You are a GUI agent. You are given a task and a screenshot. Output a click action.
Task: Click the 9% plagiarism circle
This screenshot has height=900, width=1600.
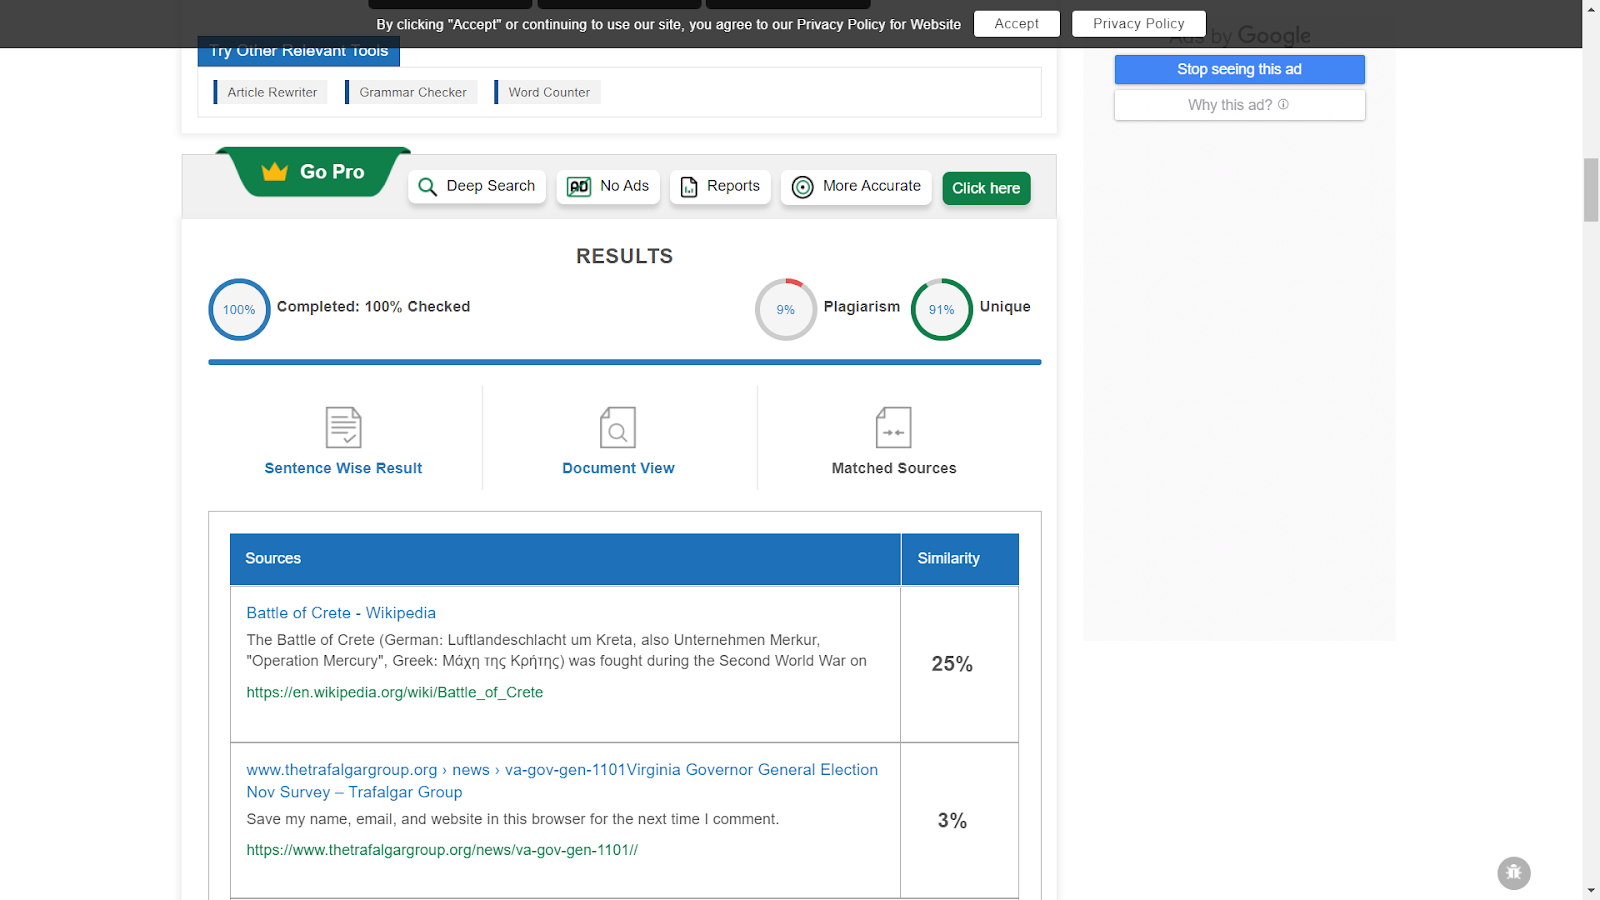[786, 310]
